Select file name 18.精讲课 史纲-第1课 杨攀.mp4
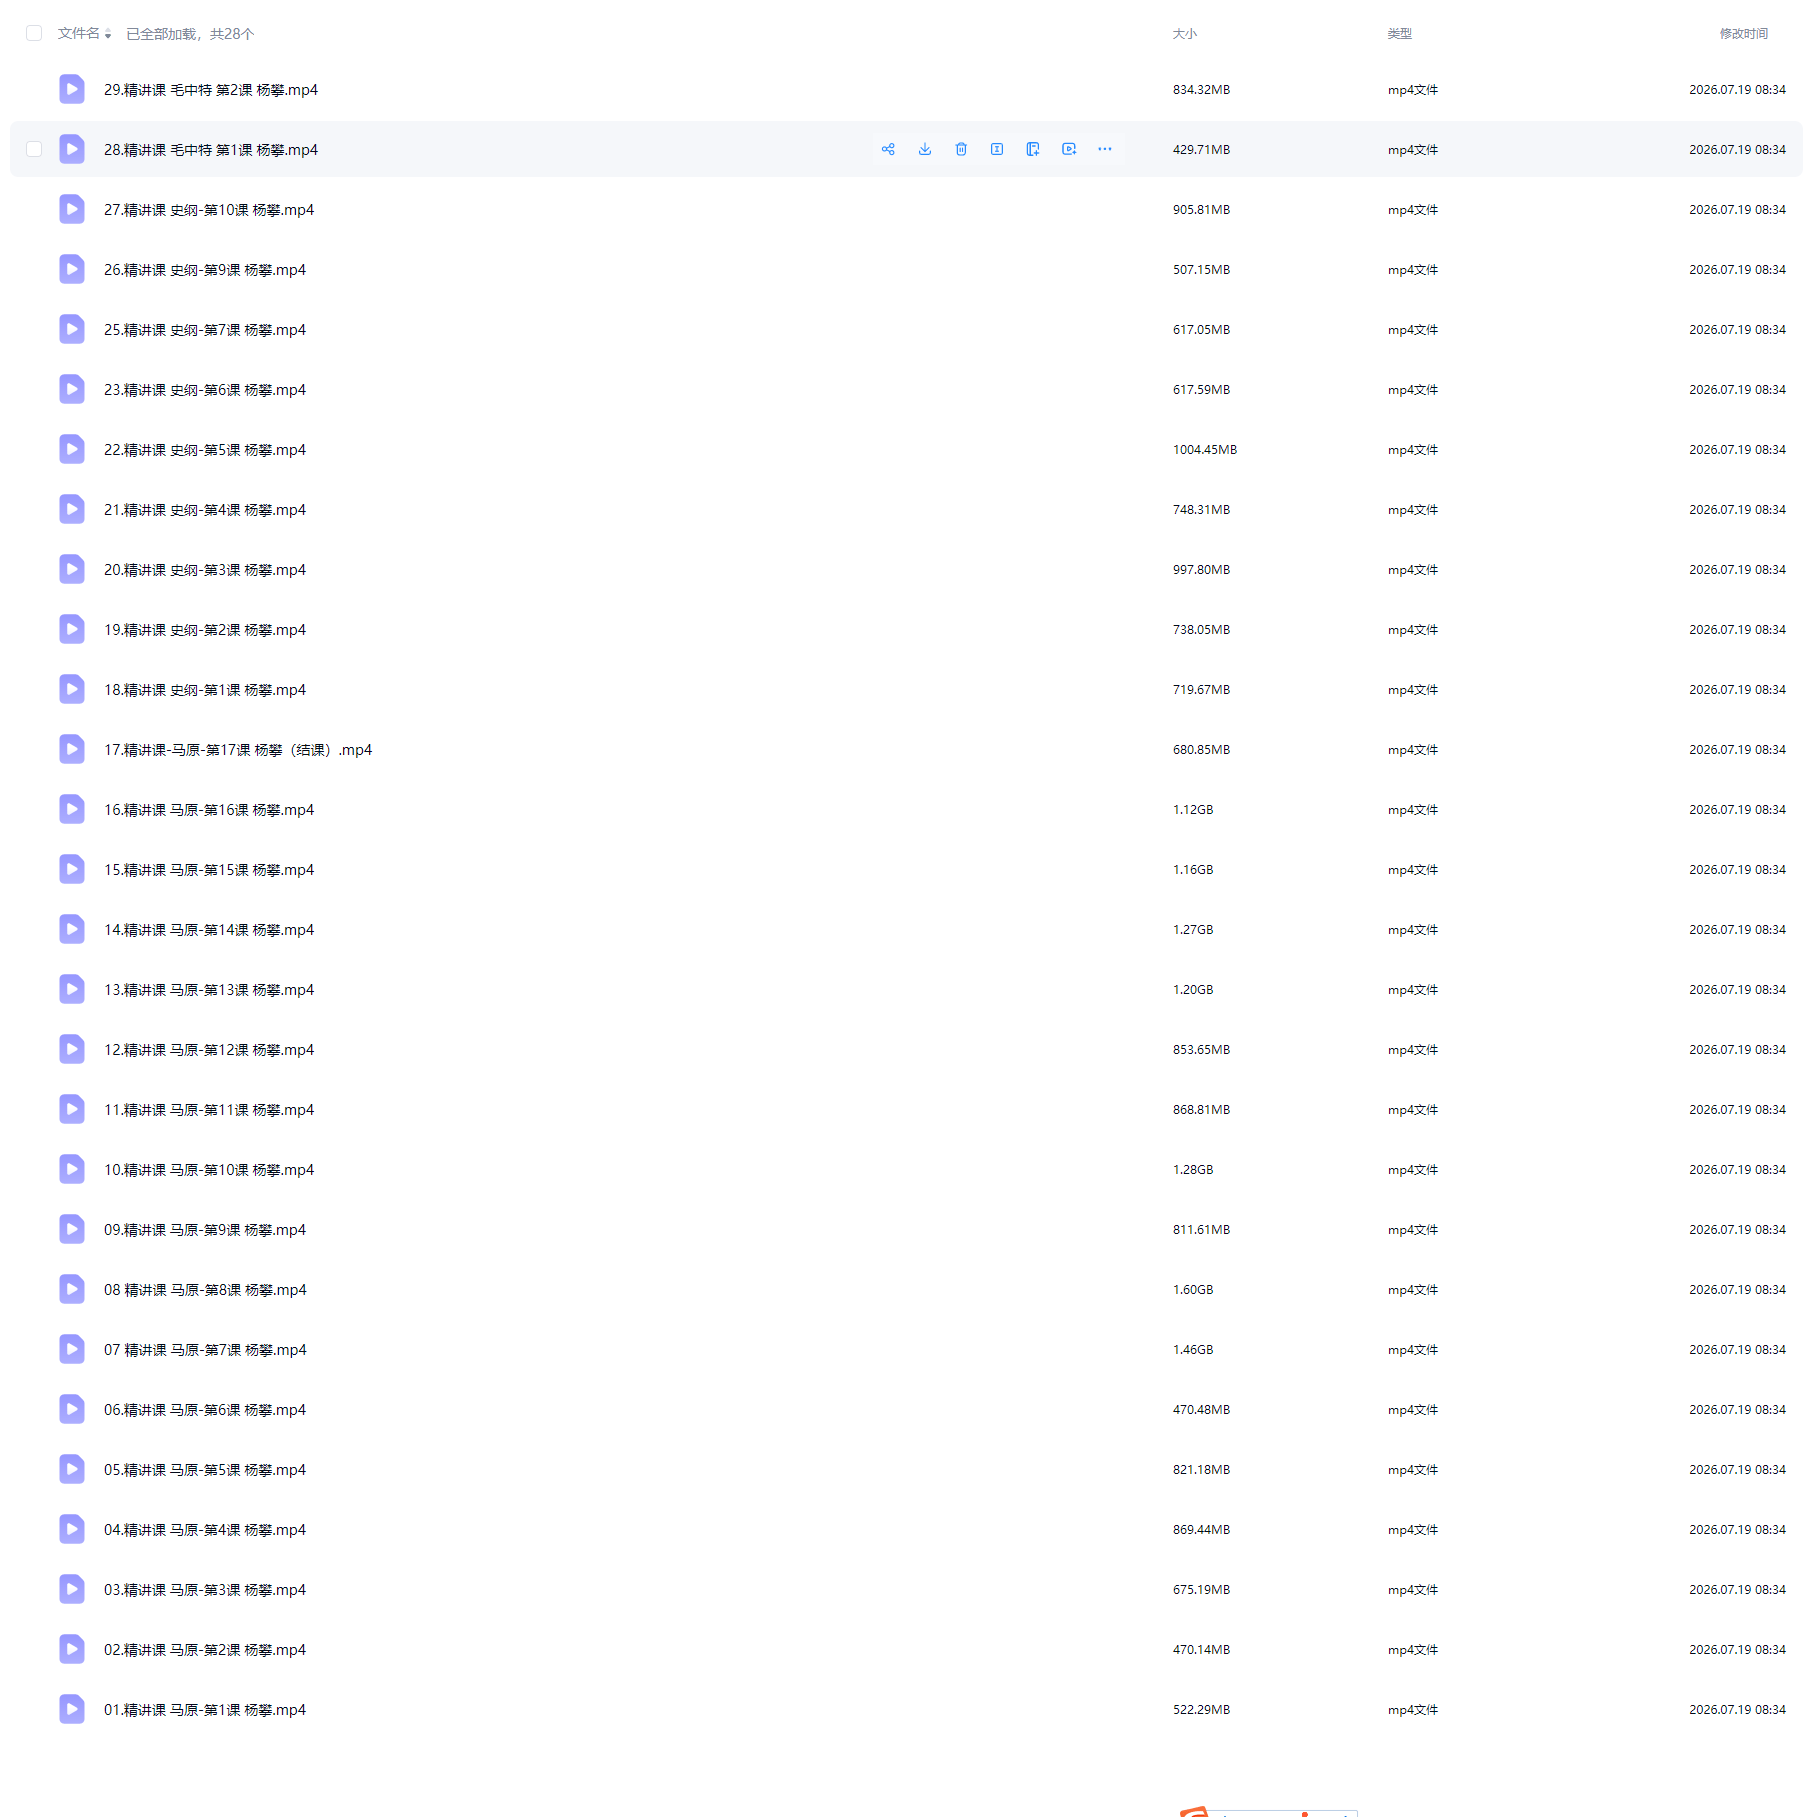 [x=205, y=690]
